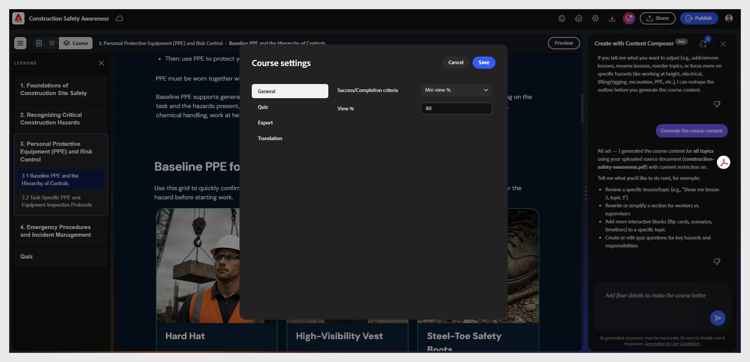This screenshot has width=750, height=362.
Task: Open lesson 1 Foundations of Construction Site Safety
Action: point(61,89)
